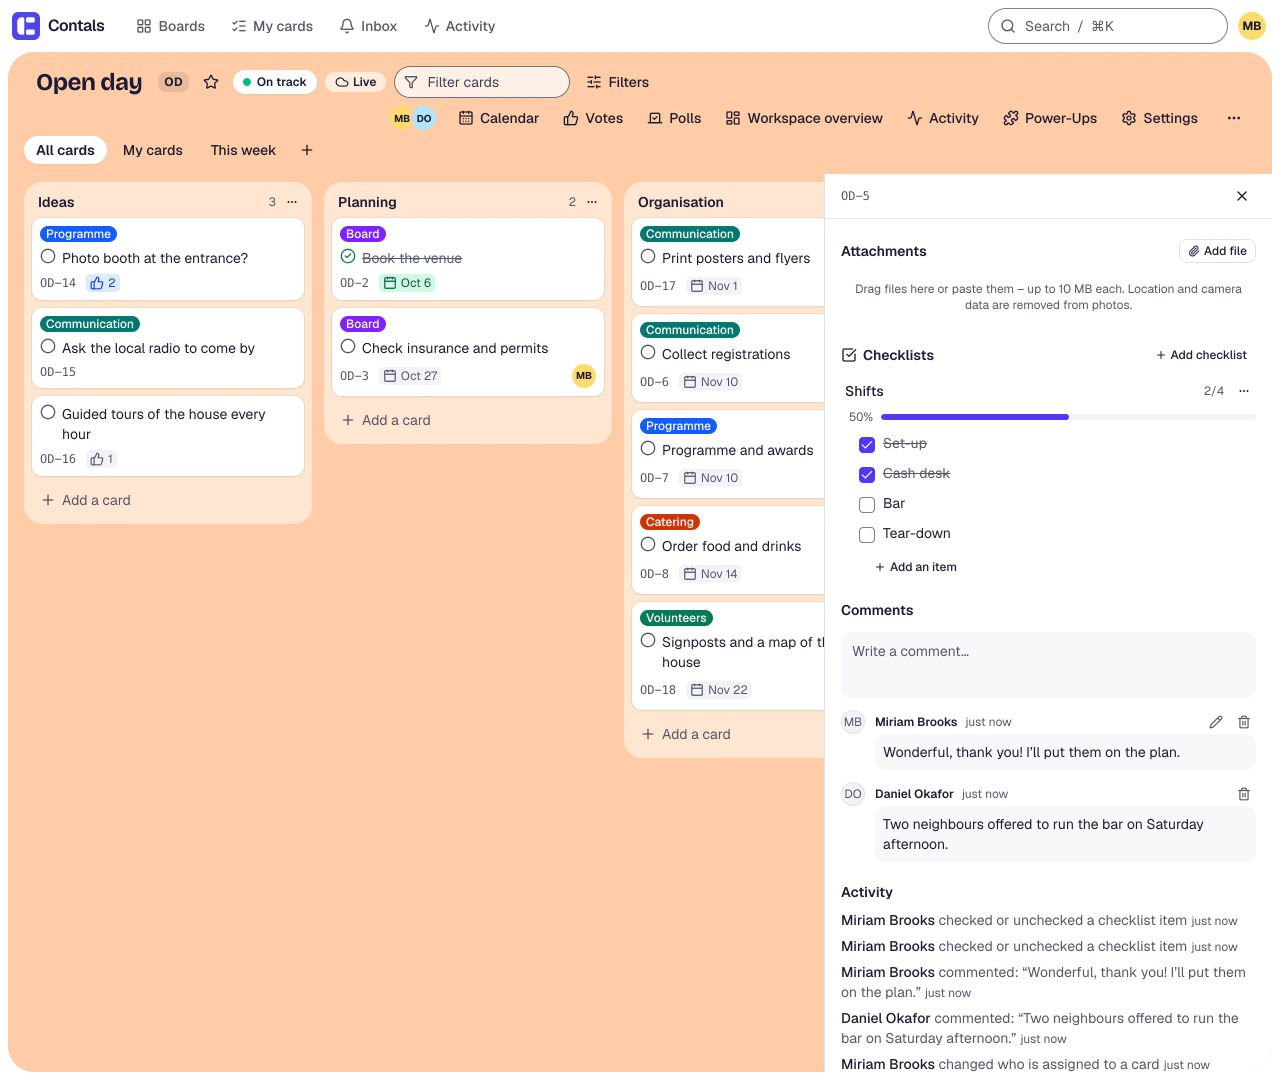The image size is (1280, 1080).
Task: Click the DO member avatar on board
Action: pos(424,118)
